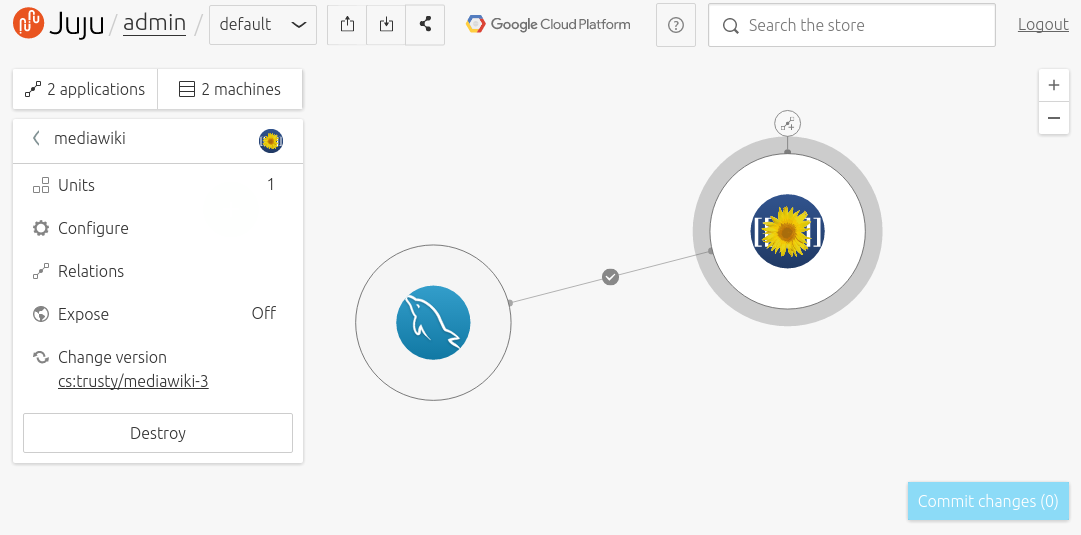This screenshot has height=535, width=1081.
Task: Select the MySQL dolphin application on canvas
Action: point(434,323)
